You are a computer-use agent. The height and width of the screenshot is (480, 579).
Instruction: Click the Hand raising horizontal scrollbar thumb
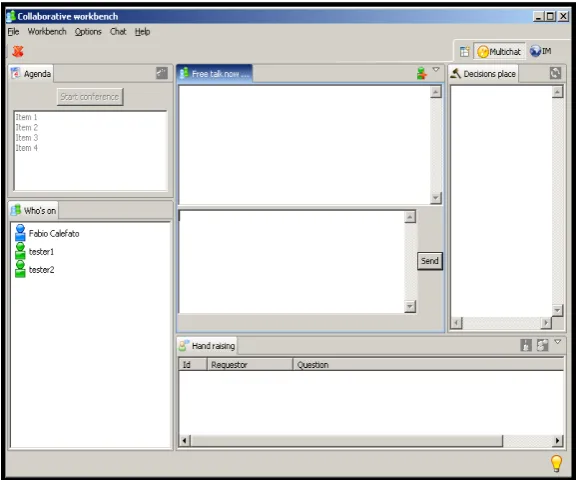click(346, 440)
